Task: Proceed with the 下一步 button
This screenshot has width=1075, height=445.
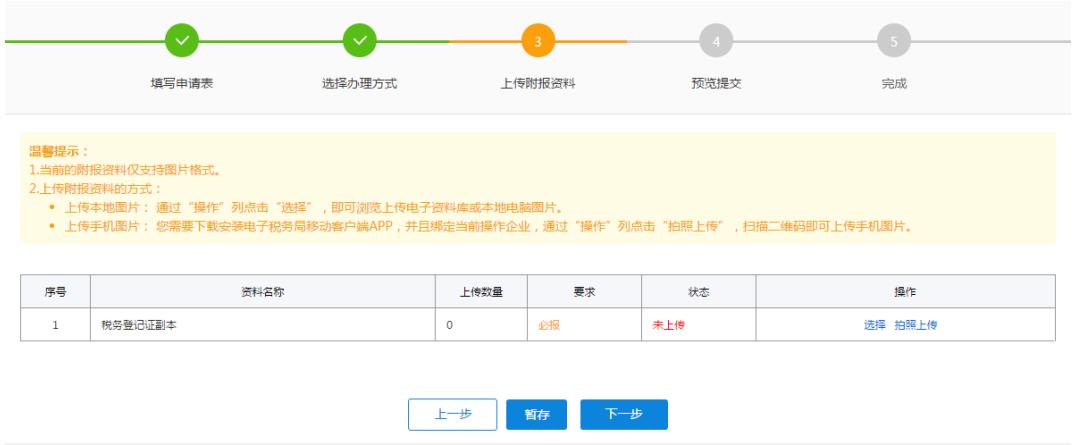Action: pos(623,413)
